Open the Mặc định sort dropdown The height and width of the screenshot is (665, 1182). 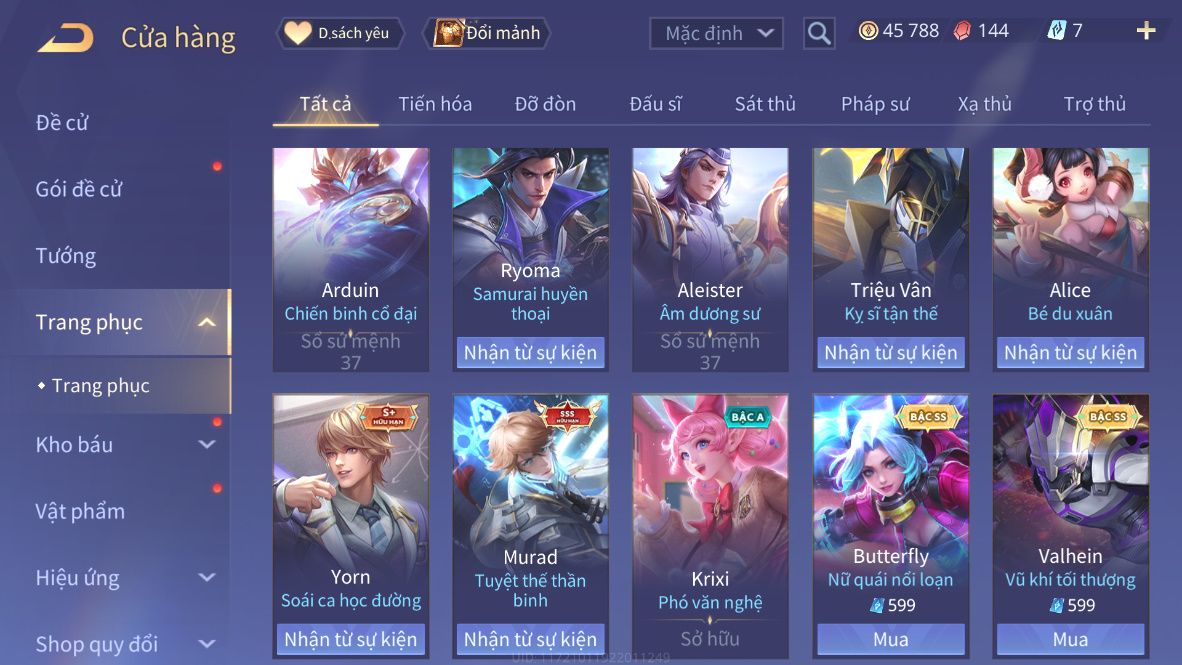pos(716,33)
